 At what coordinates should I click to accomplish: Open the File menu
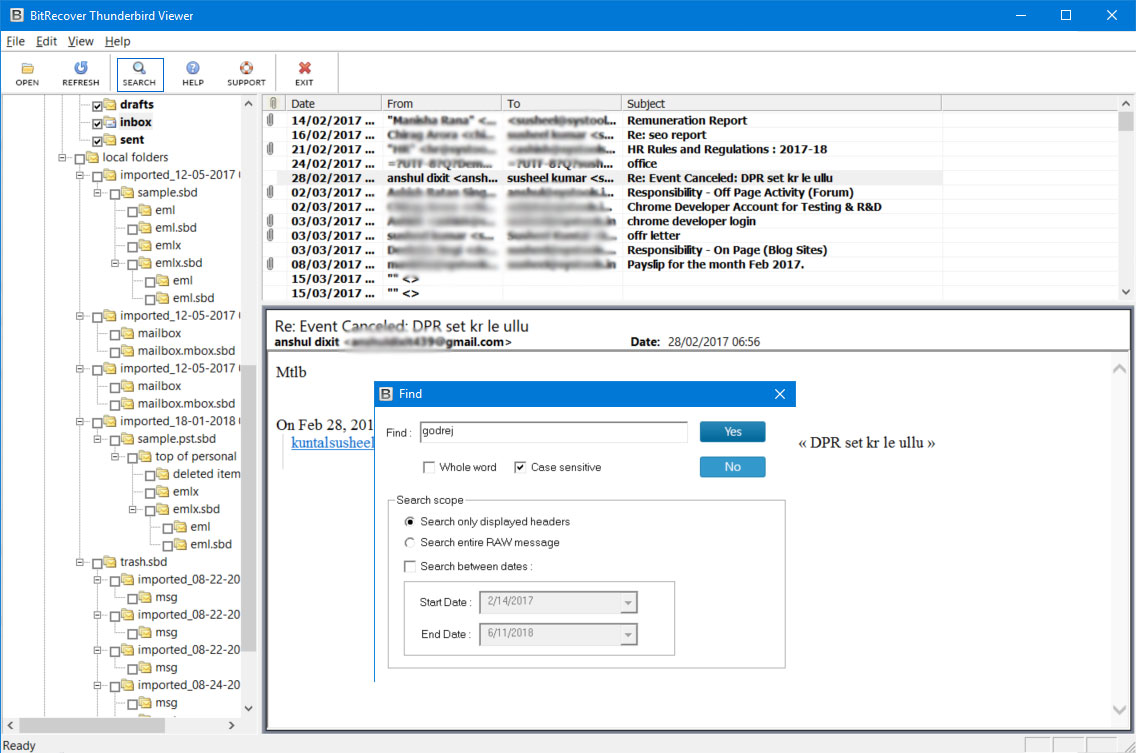point(15,41)
